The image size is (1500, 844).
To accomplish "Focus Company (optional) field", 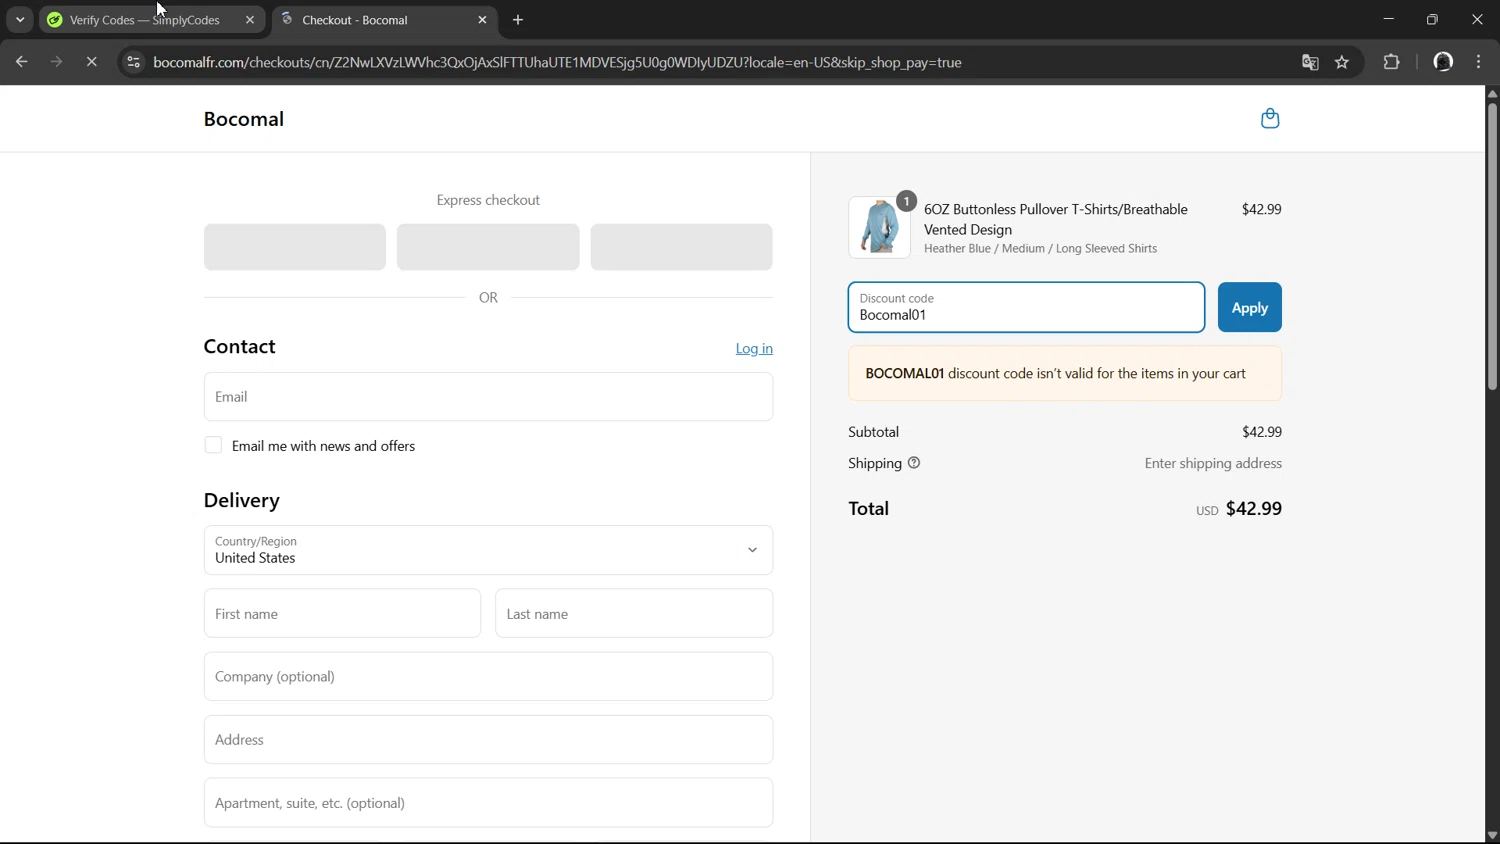I will 488,676.
